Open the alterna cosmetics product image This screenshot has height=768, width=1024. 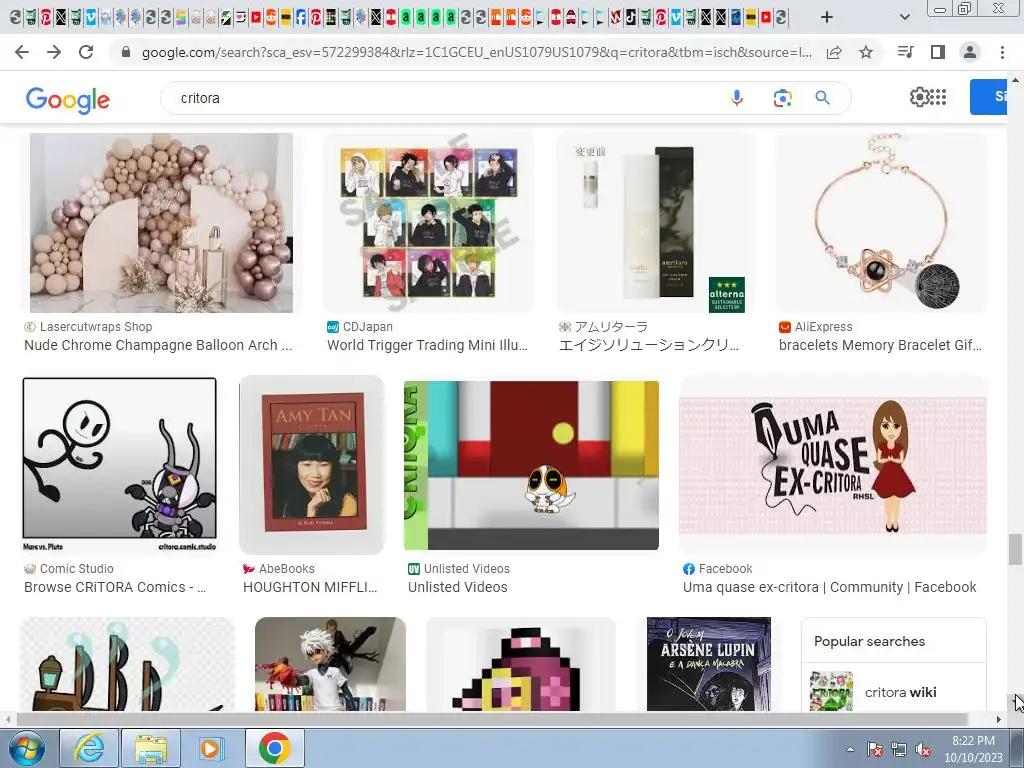tap(655, 223)
